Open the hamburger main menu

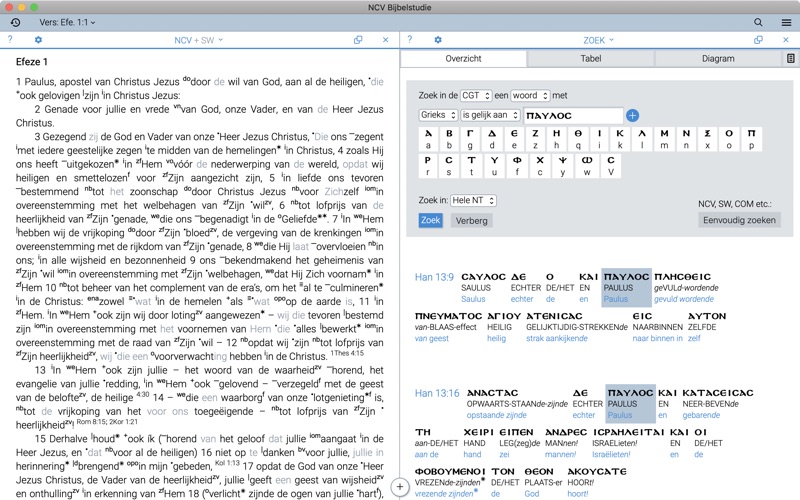tap(786, 22)
